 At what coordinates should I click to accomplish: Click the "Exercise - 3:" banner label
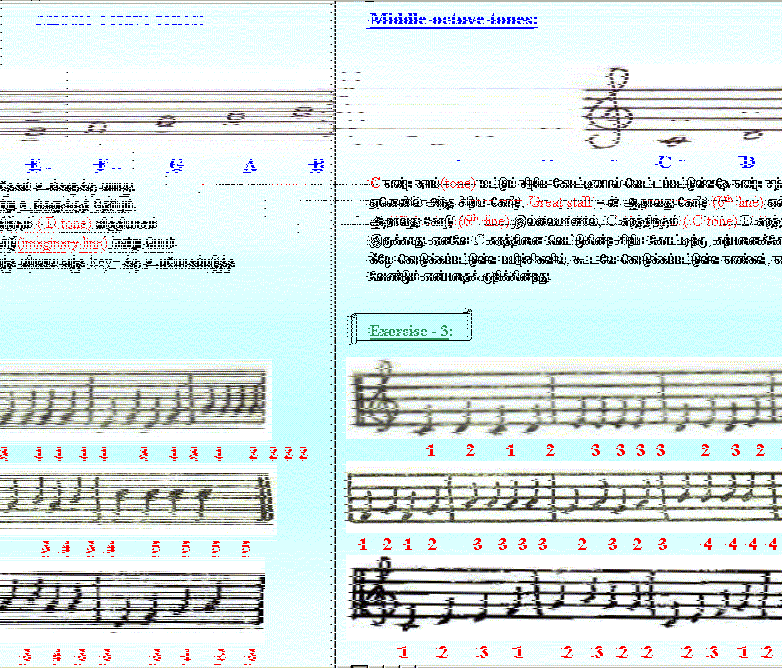tap(412, 331)
